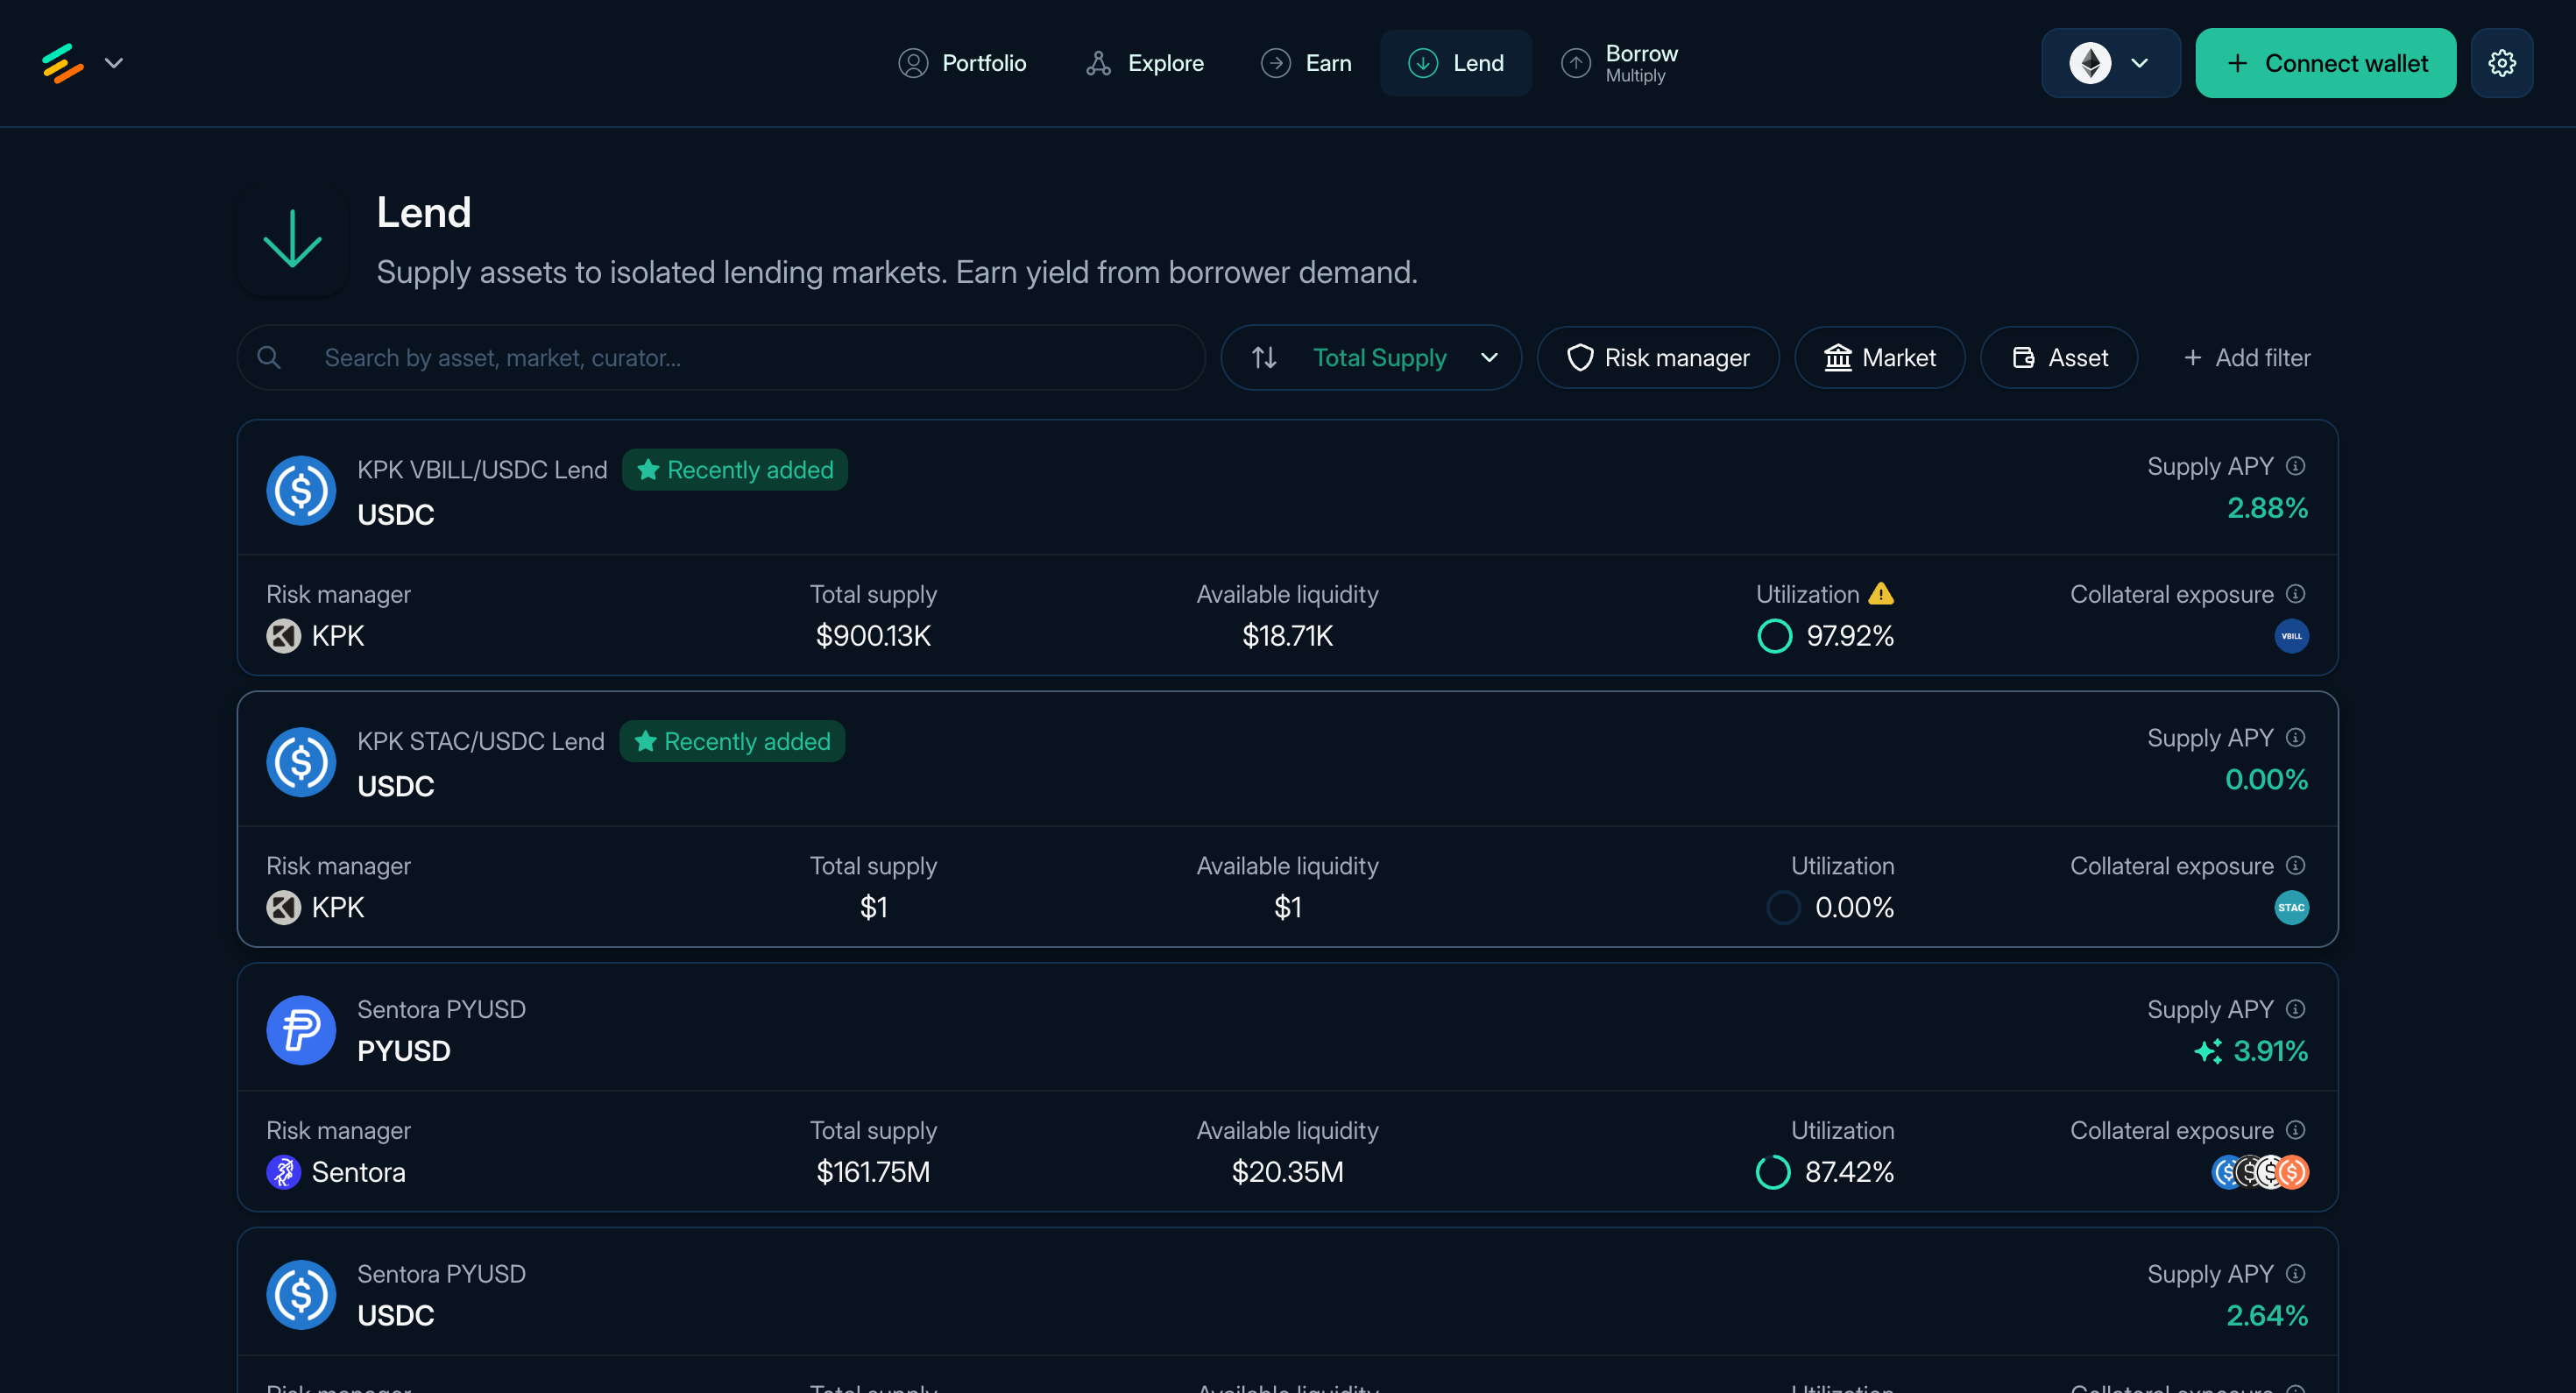Open Collateral exposure info for KPK VBILL/USDC

[x=2296, y=594]
